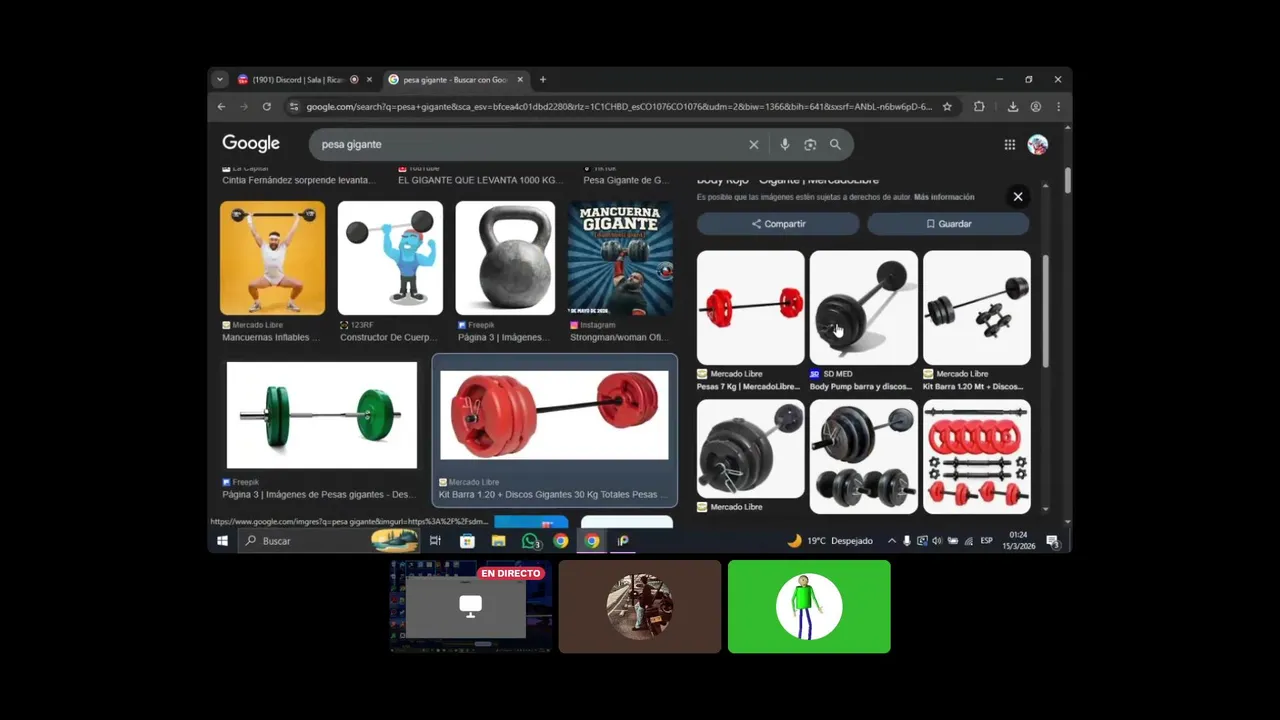Open the blue cartoon bodybuilder image
This screenshot has width=1280, height=720.
click(390, 258)
